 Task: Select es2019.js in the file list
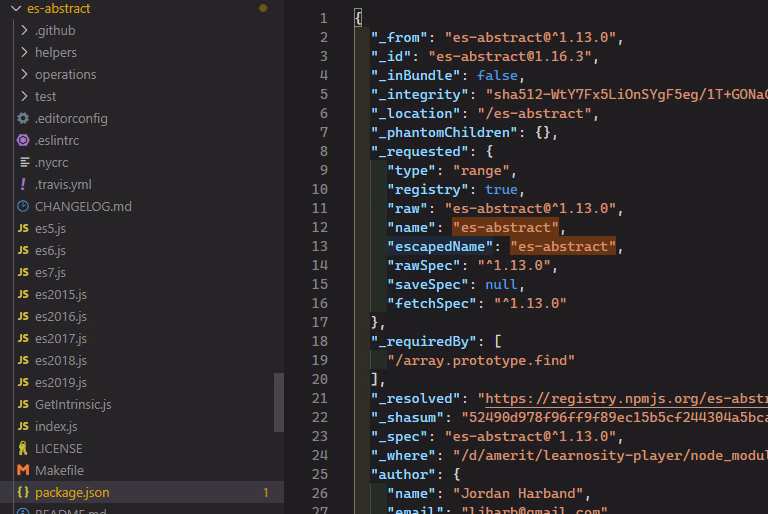(x=61, y=382)
